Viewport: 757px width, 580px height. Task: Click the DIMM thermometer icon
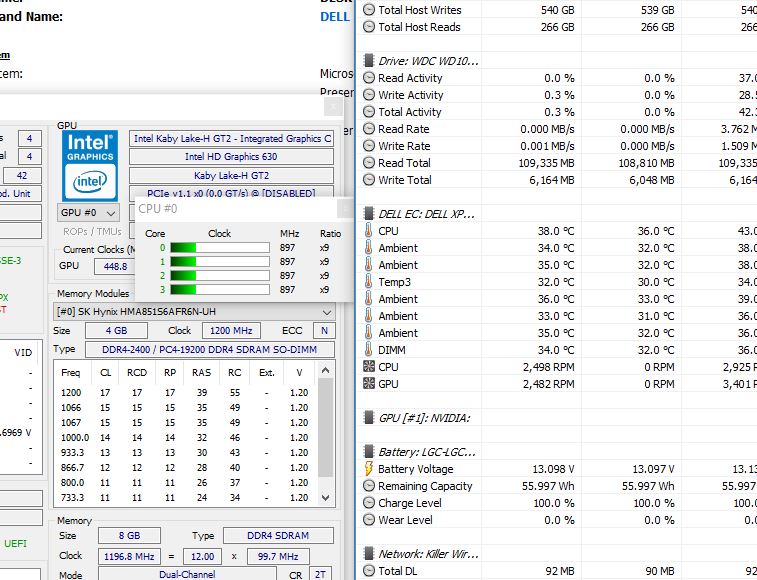(x=369, y=350)
